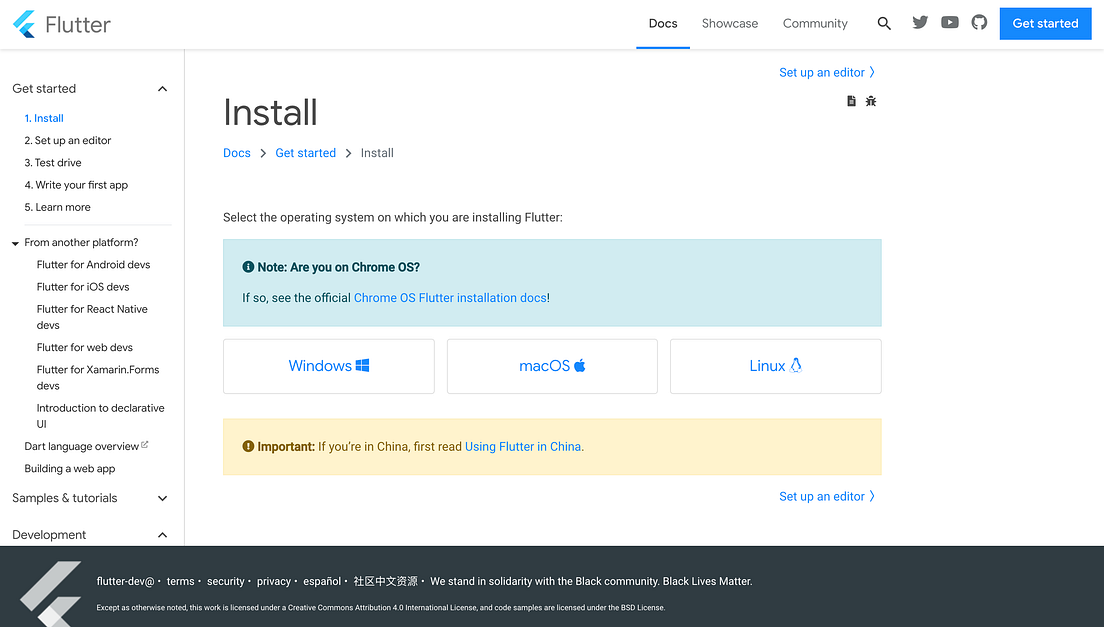Open the Chrome OS Flutter installation docs link
1104x627 pixels.
[450, 297]
